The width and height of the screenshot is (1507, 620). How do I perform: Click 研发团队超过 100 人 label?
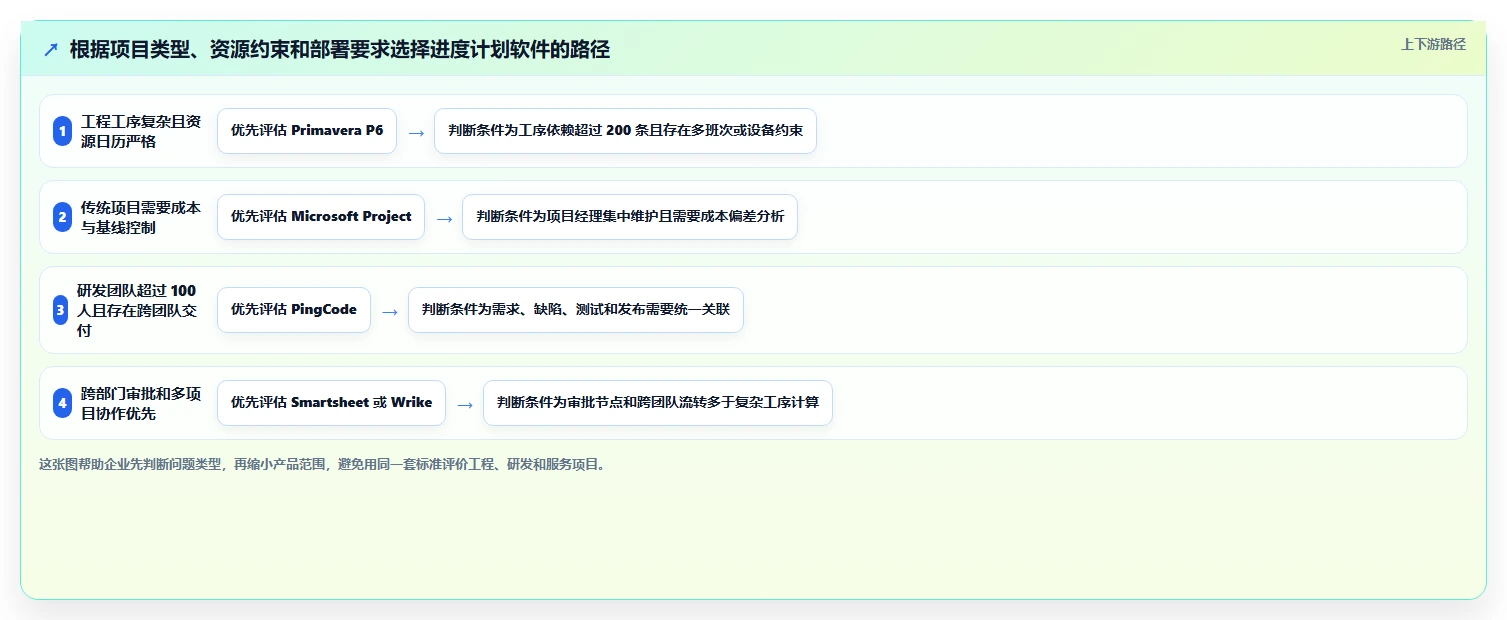click(137, 310)
